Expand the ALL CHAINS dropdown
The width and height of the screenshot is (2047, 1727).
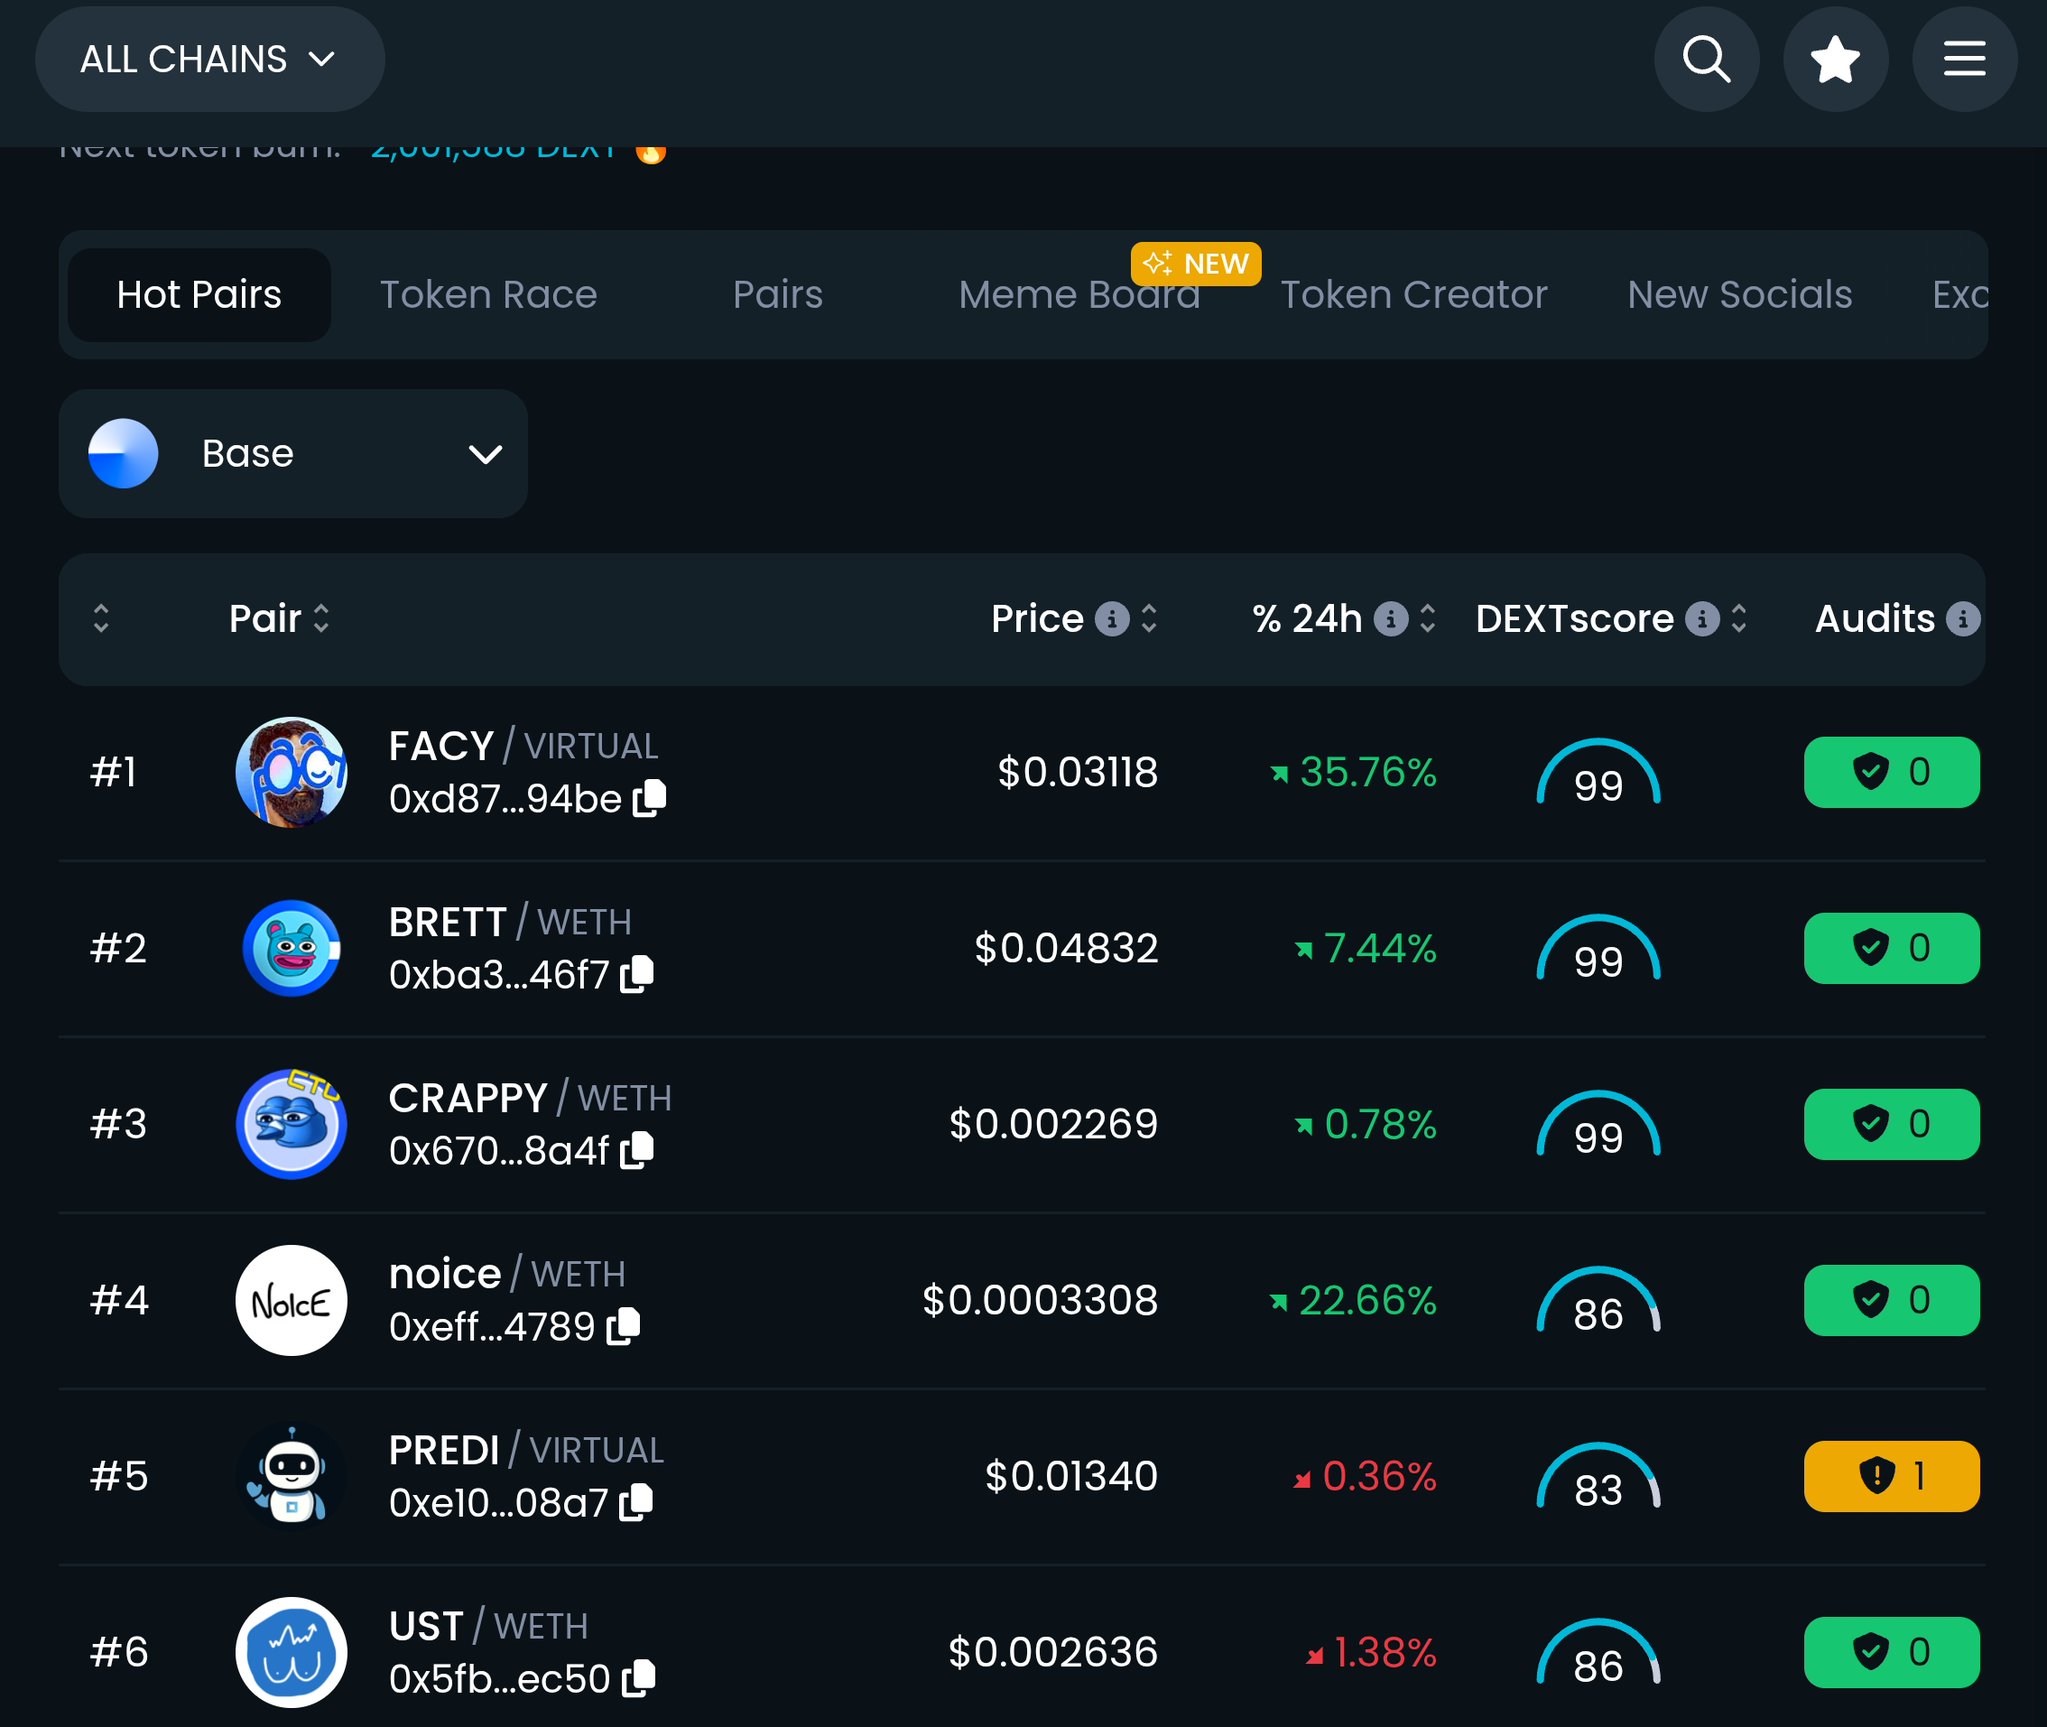(x=209, y=59)
